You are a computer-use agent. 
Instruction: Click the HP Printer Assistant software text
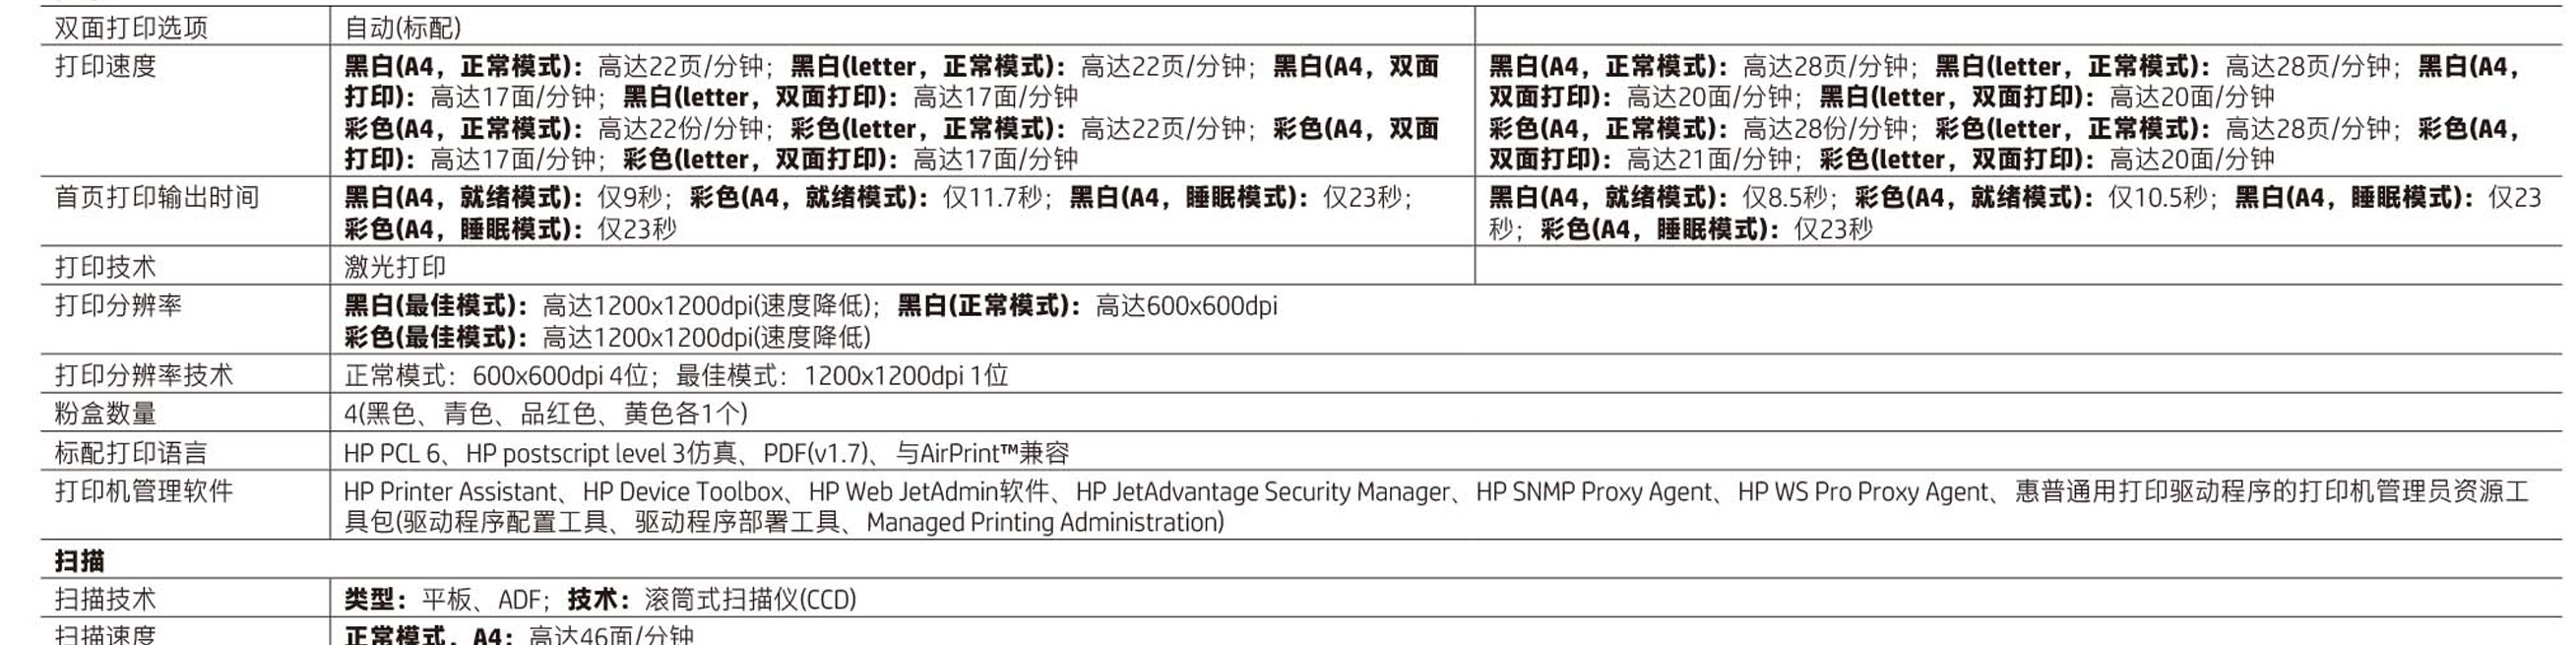point(451,492)
